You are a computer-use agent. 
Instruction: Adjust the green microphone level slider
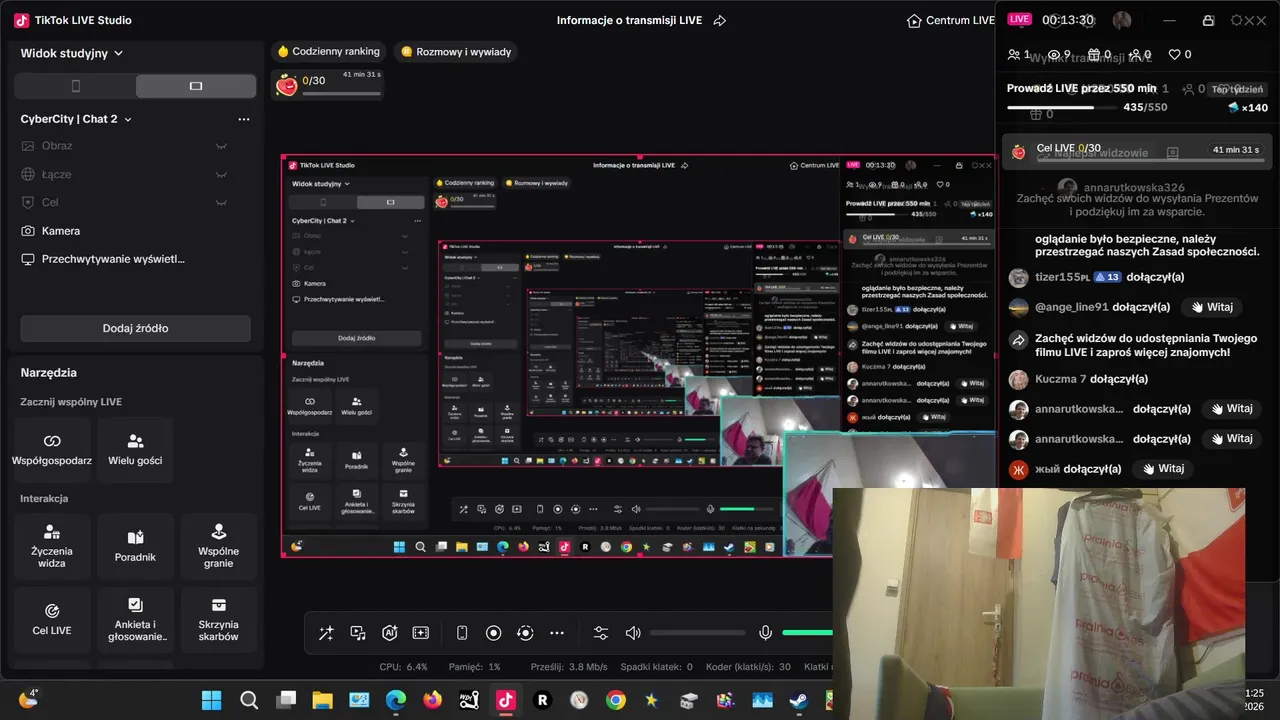pyautogui.click(x=808, y=633)
